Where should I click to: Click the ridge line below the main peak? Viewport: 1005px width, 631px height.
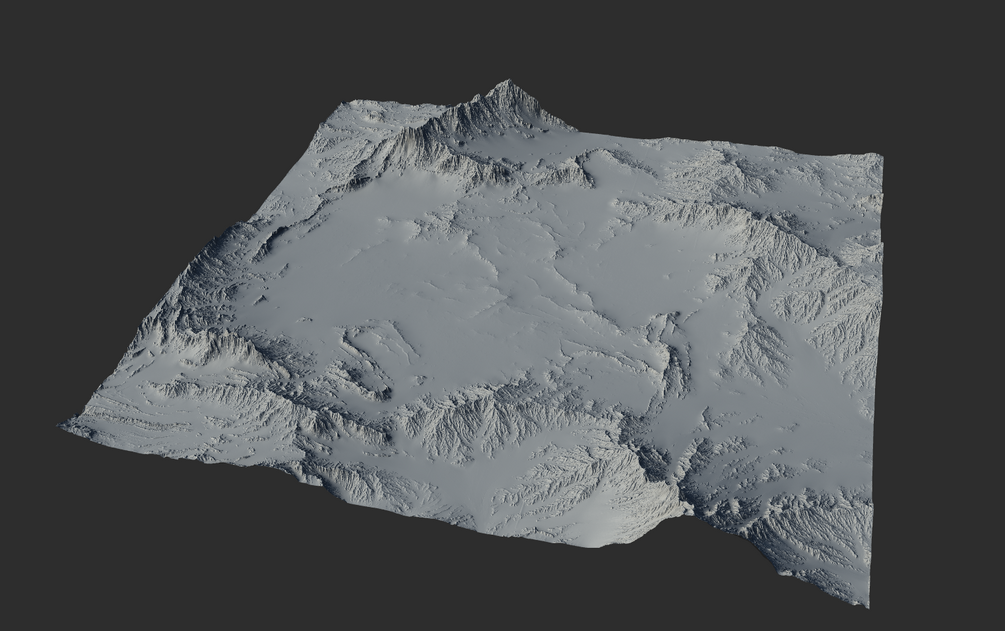(x=449, y=151)
